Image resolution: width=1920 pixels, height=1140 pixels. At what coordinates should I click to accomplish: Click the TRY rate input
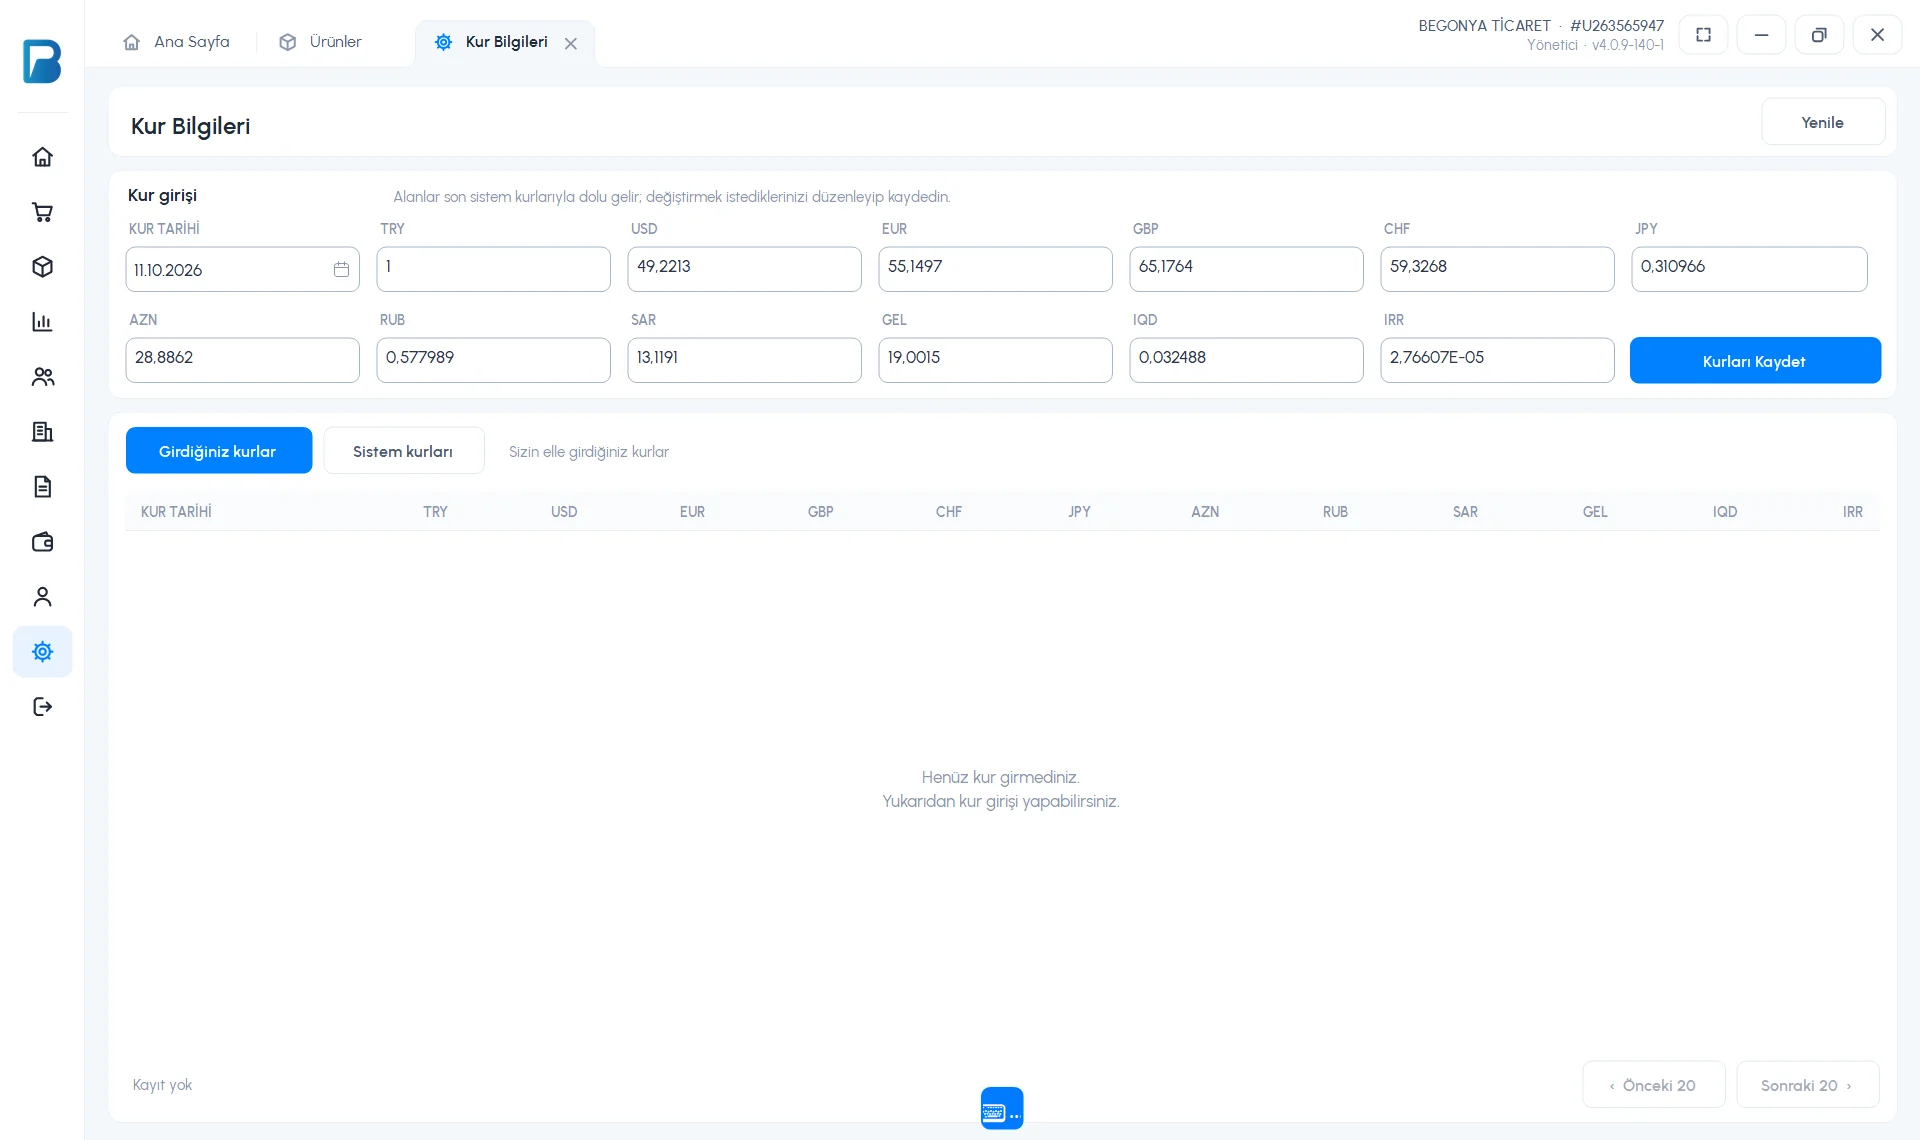(x=493, y=270)
